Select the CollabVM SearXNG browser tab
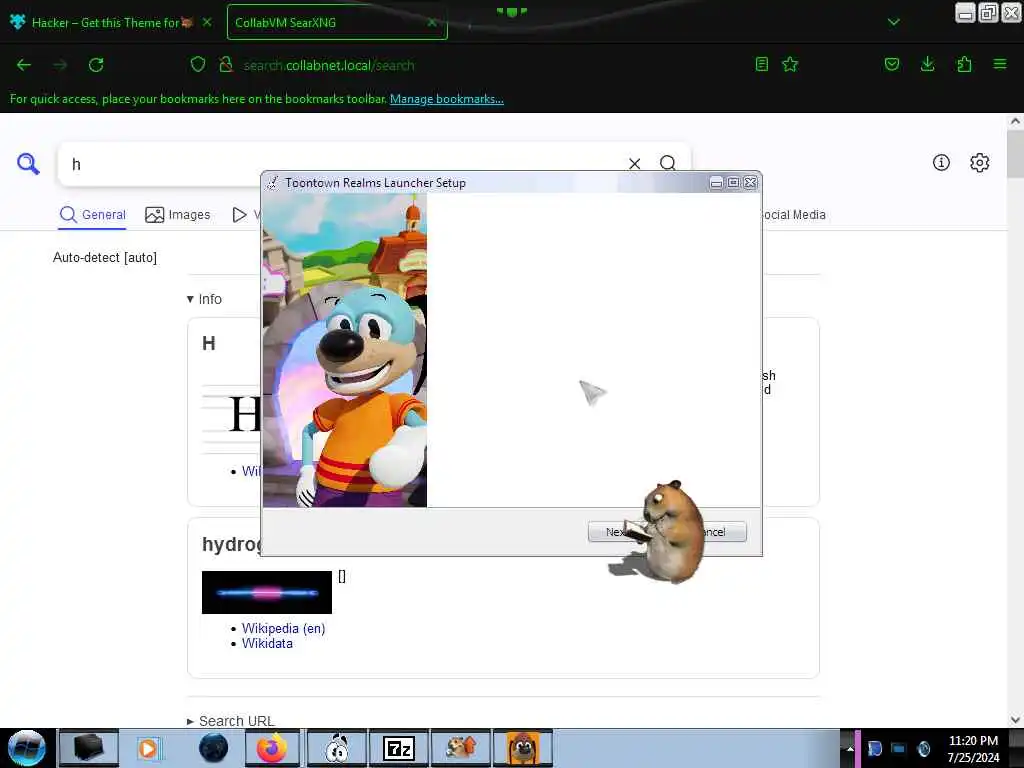The image size is (1024, 768). pyautogui.click(x=337, y=22)
